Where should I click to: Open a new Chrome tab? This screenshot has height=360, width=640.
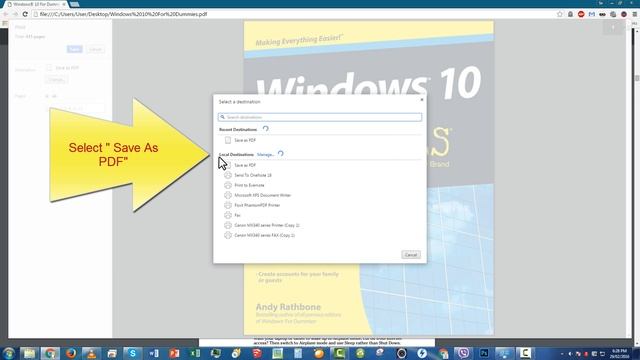[74, 4]
